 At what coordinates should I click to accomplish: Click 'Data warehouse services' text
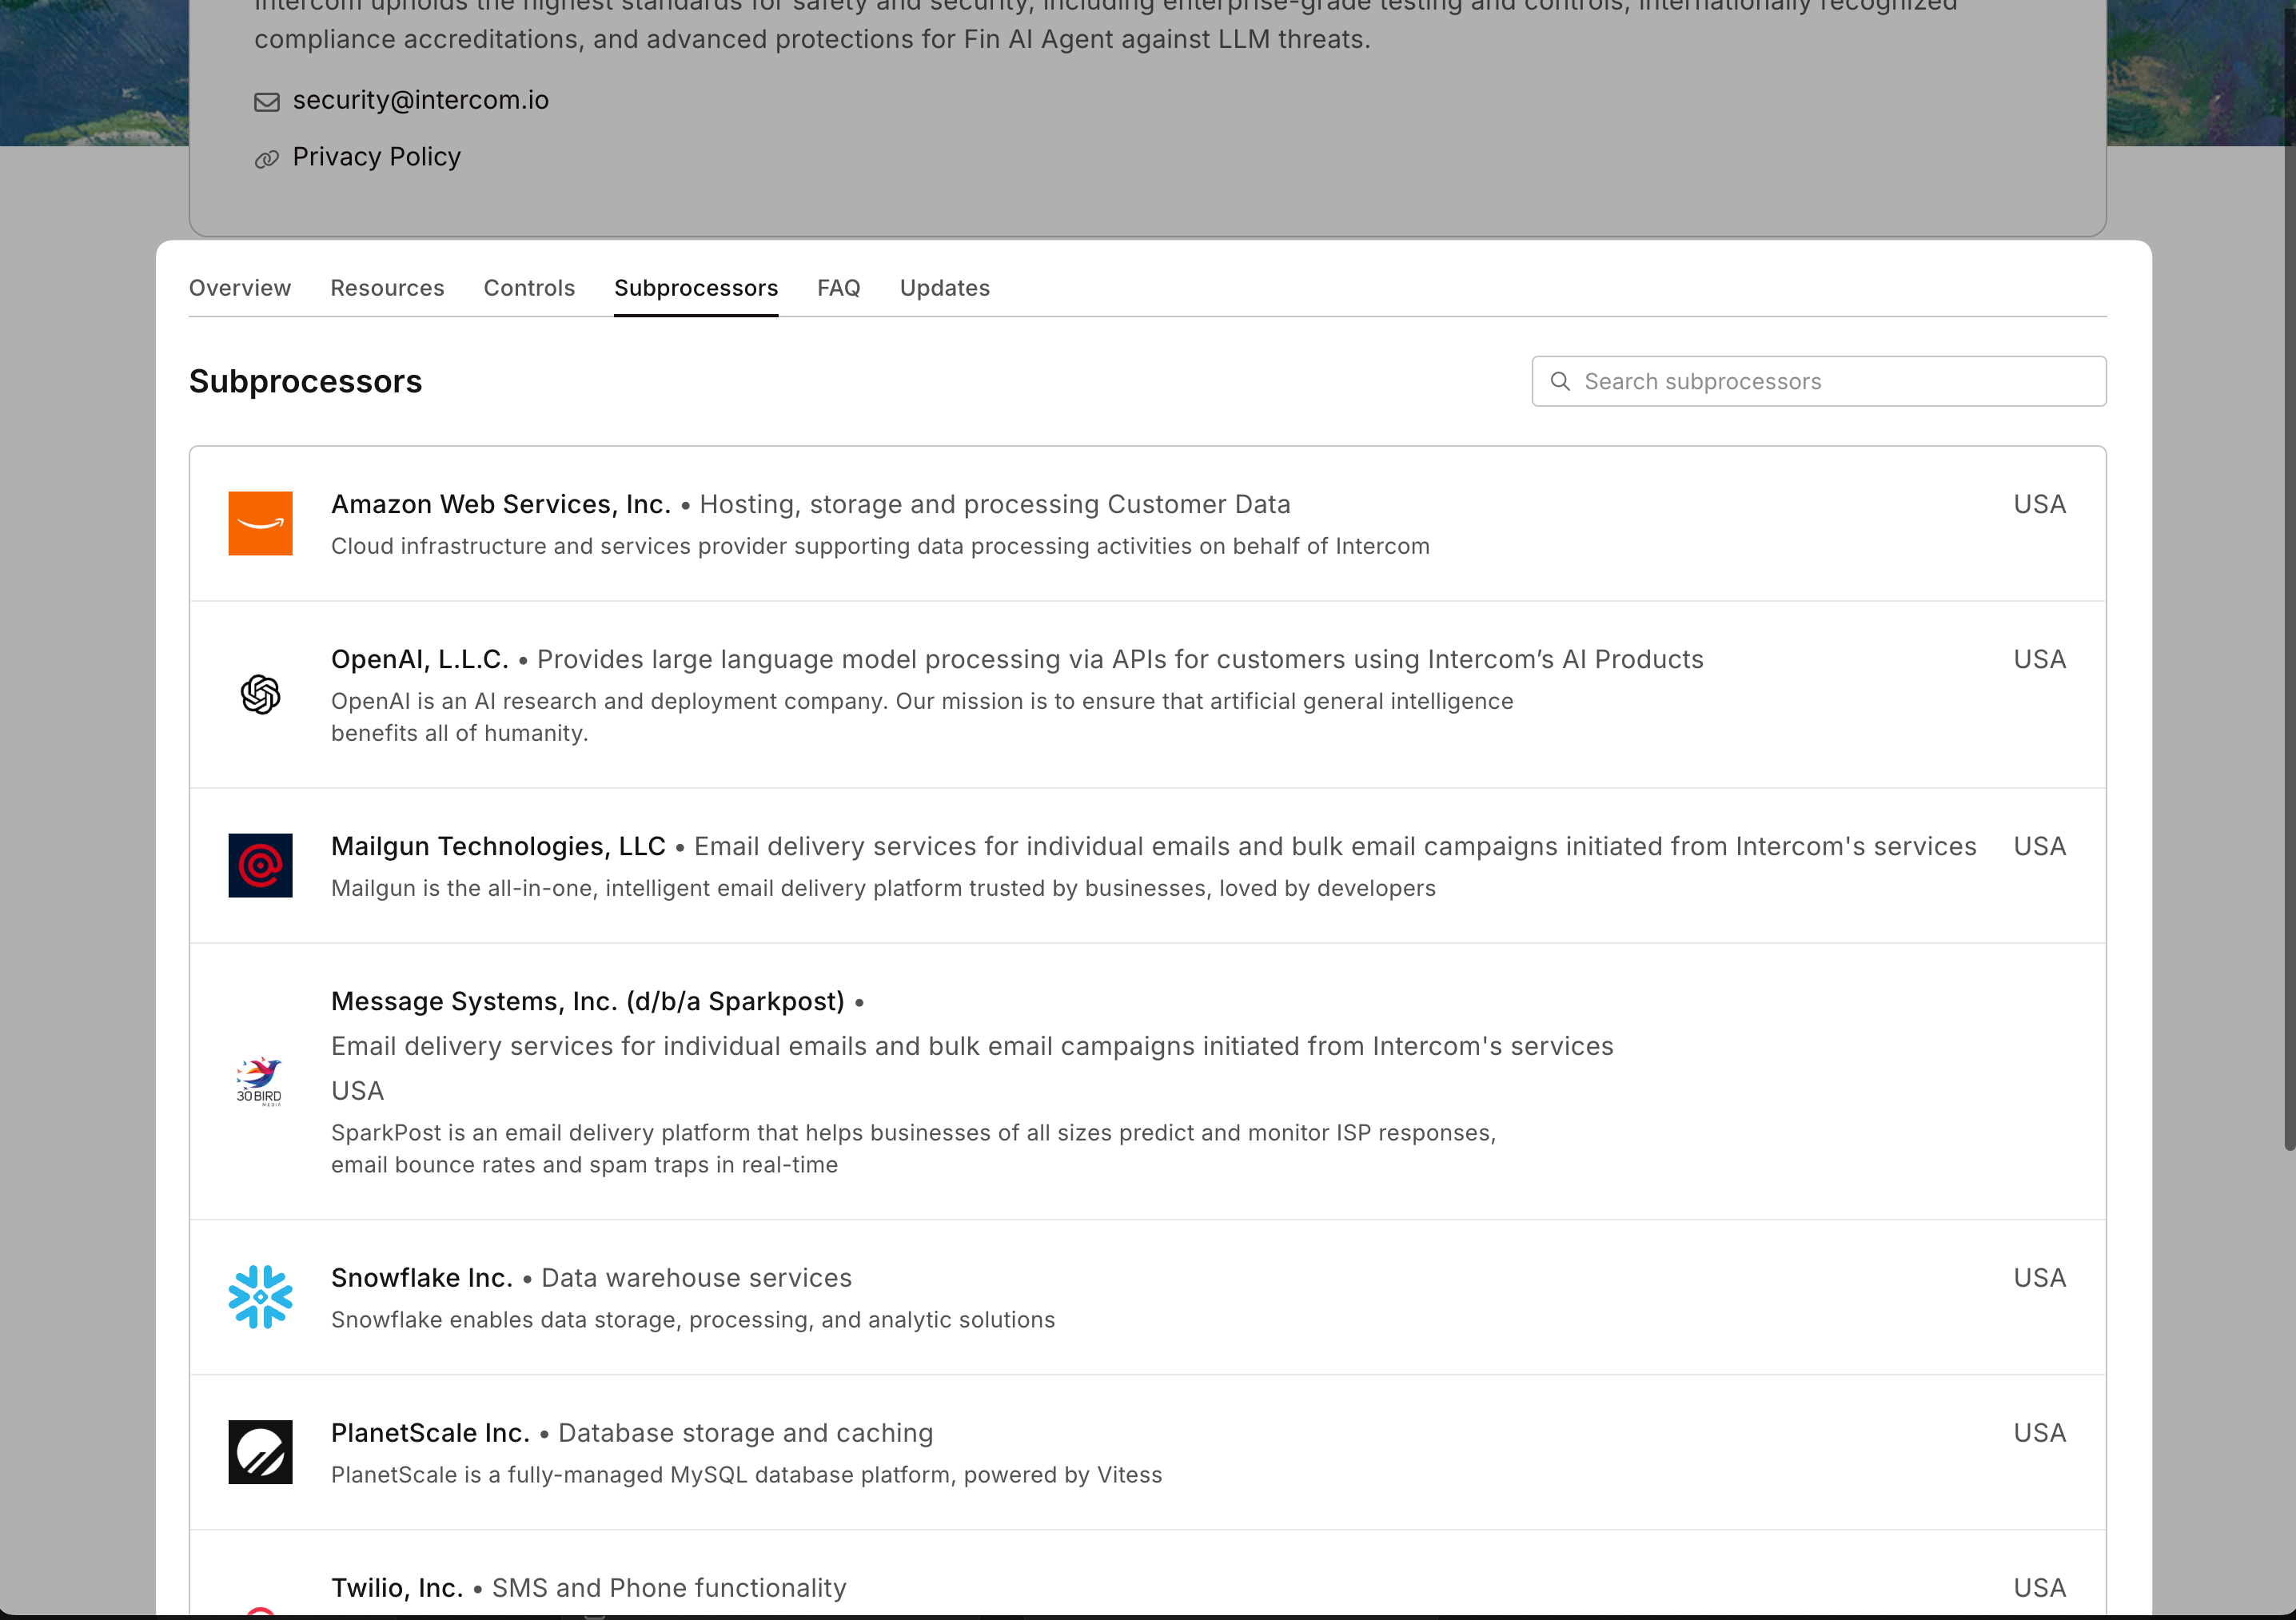697,1278
